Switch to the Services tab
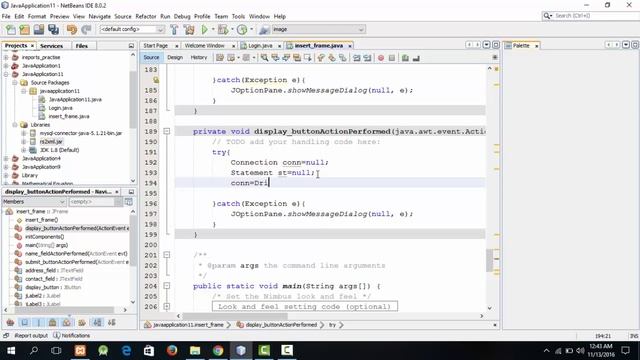640x360 pixels. click(x=51, y=46)
